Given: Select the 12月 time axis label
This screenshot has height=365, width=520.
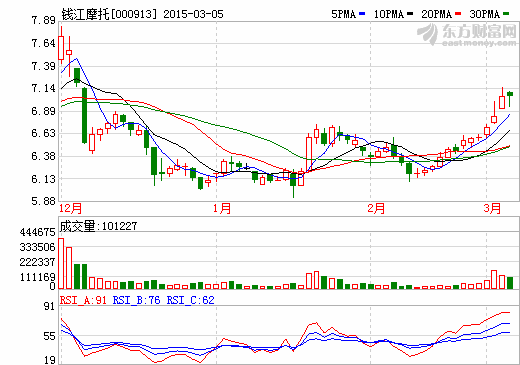Looking at the screenshot, I should (x=71, y=209).
